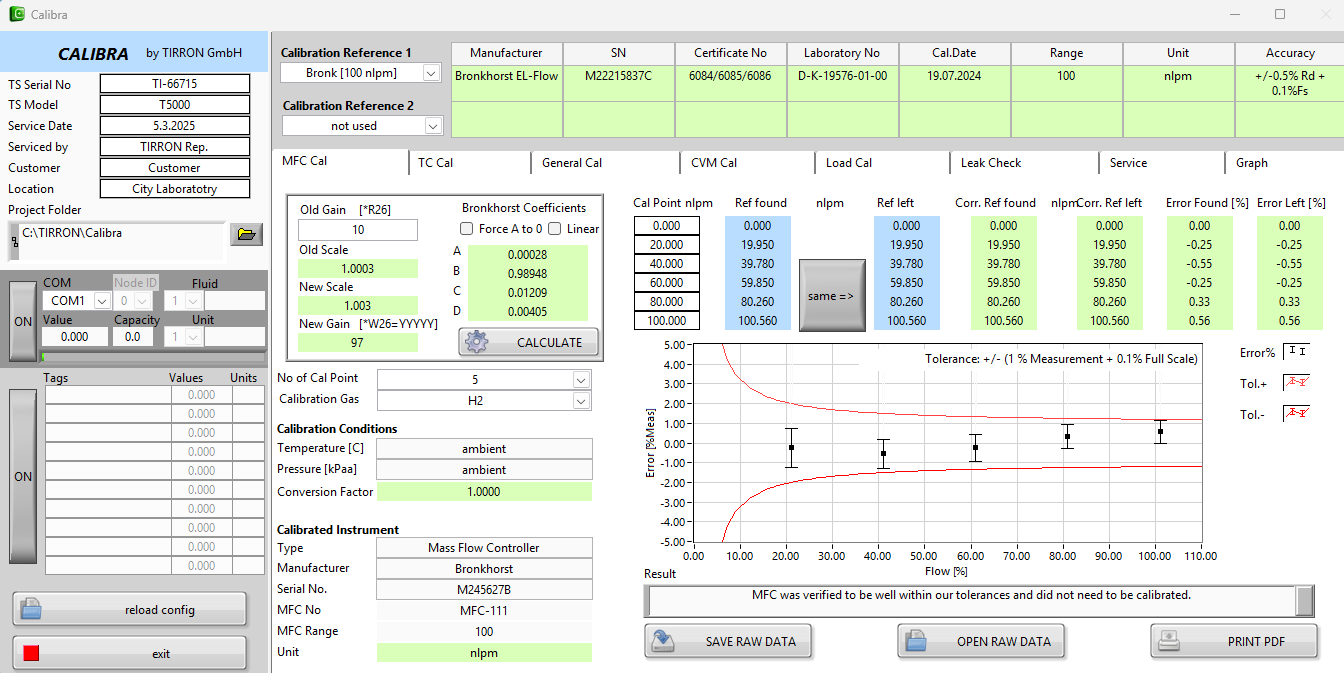Expand the Calibration Gas H2 dropdown
The height and width of the screenshot is (673, 1344).
point(581,401)
